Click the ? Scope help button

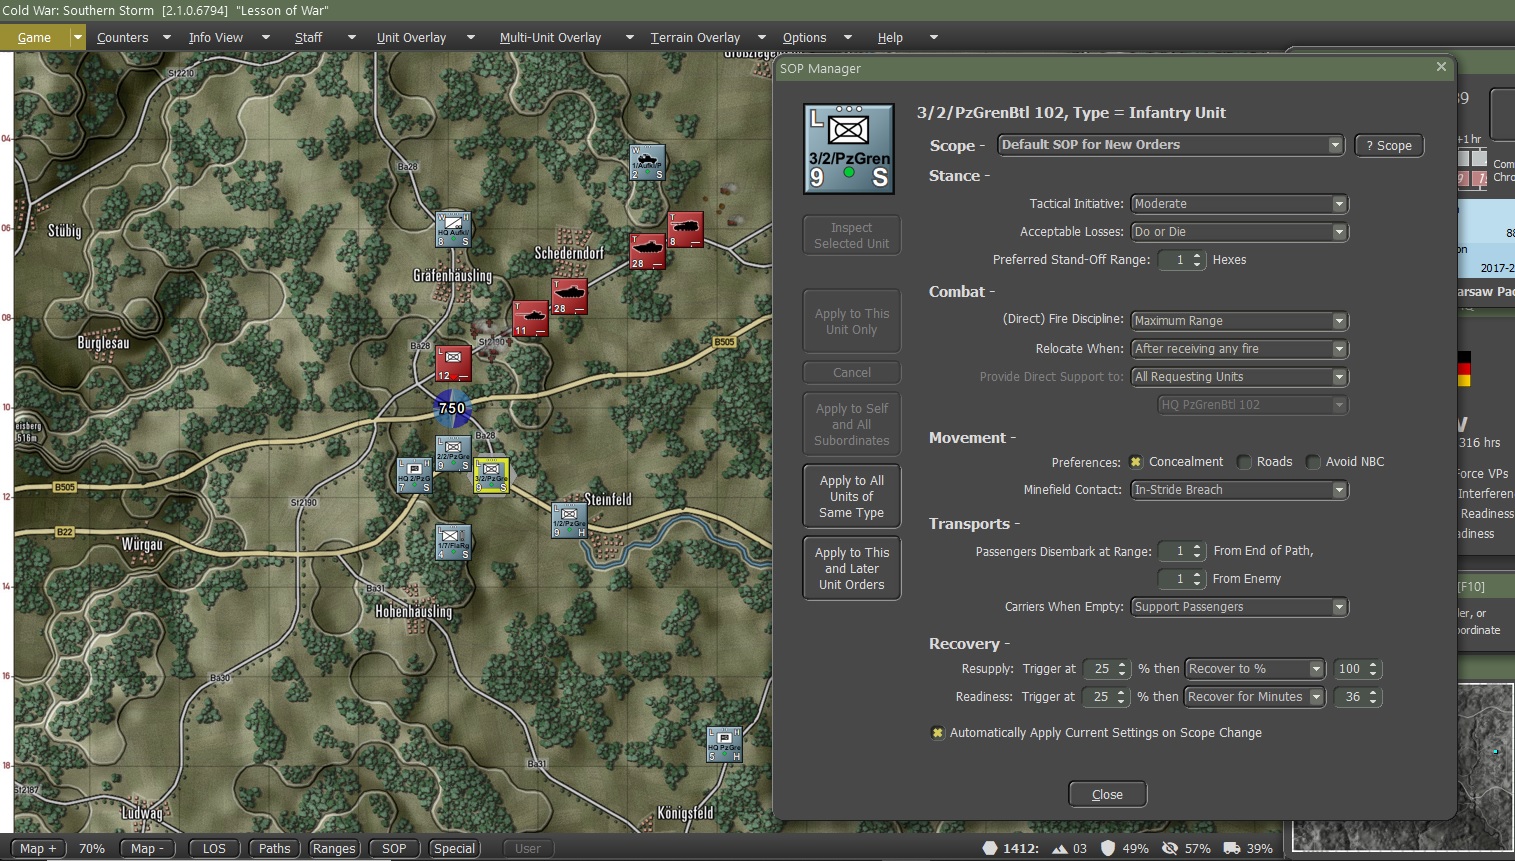point(1389,146)
